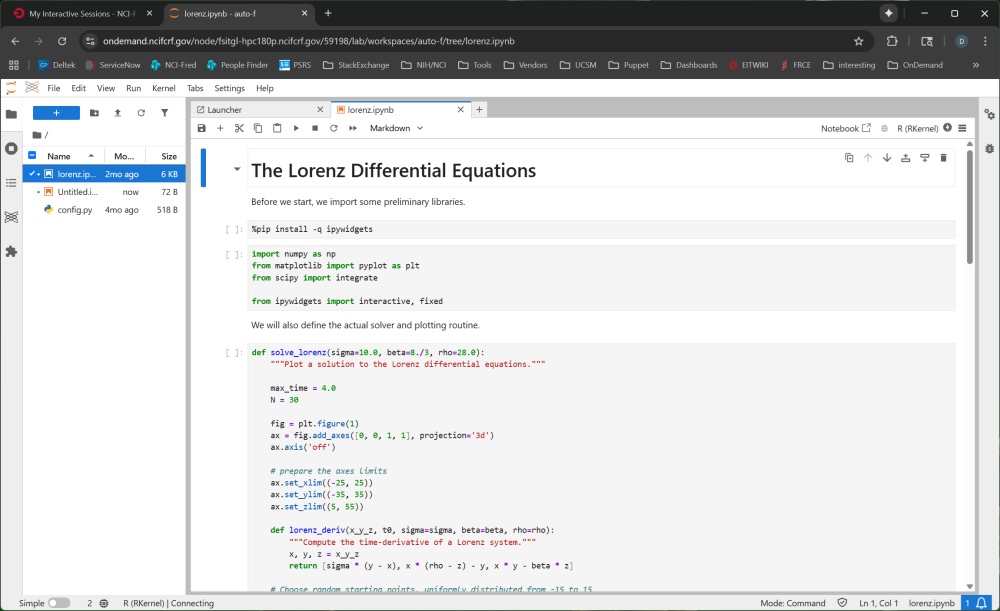Viewport: 1000px width, 611px height.
Task: Move the cell down with arrow icon
Action: 886,157
